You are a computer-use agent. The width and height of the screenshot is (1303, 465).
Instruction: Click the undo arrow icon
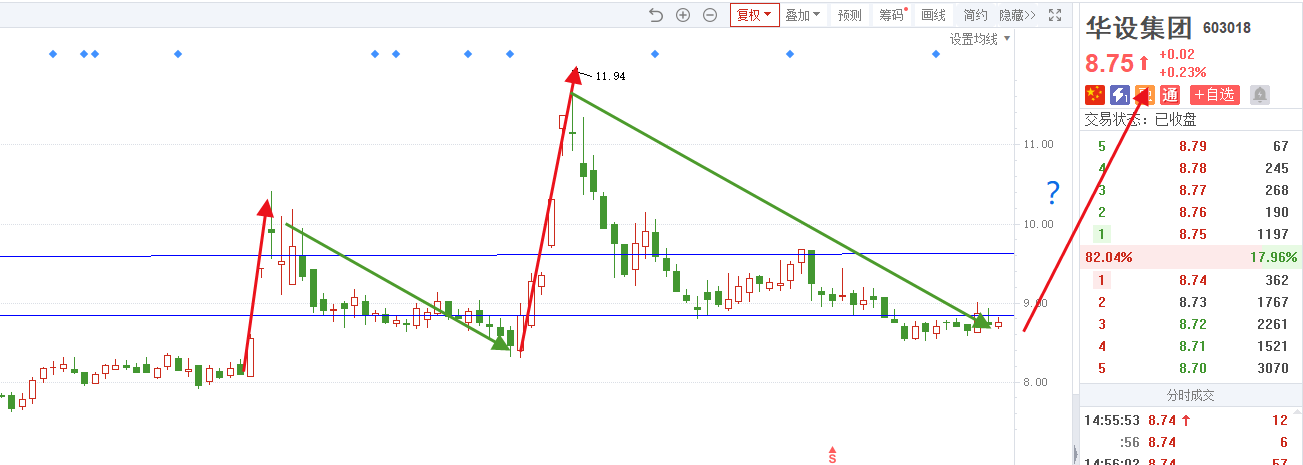click(x=656, y=15)
